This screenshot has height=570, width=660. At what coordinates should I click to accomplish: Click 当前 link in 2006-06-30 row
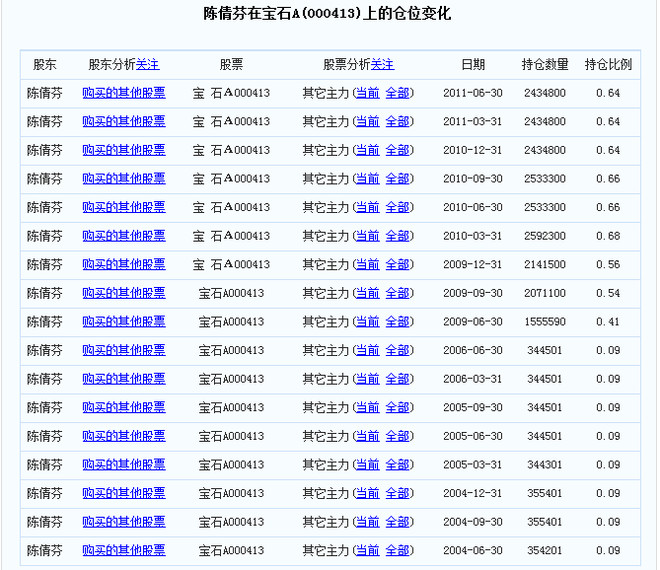(368, 350)
